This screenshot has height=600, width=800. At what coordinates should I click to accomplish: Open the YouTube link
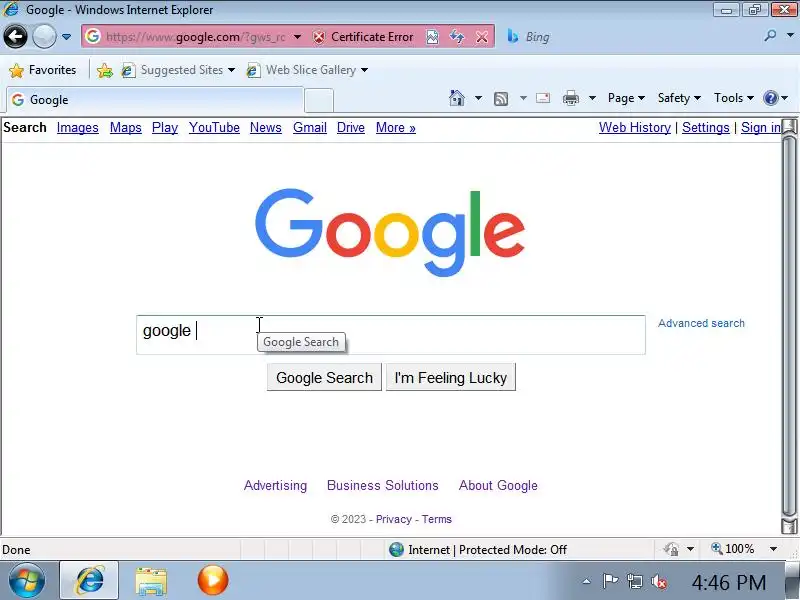(214, 128)
